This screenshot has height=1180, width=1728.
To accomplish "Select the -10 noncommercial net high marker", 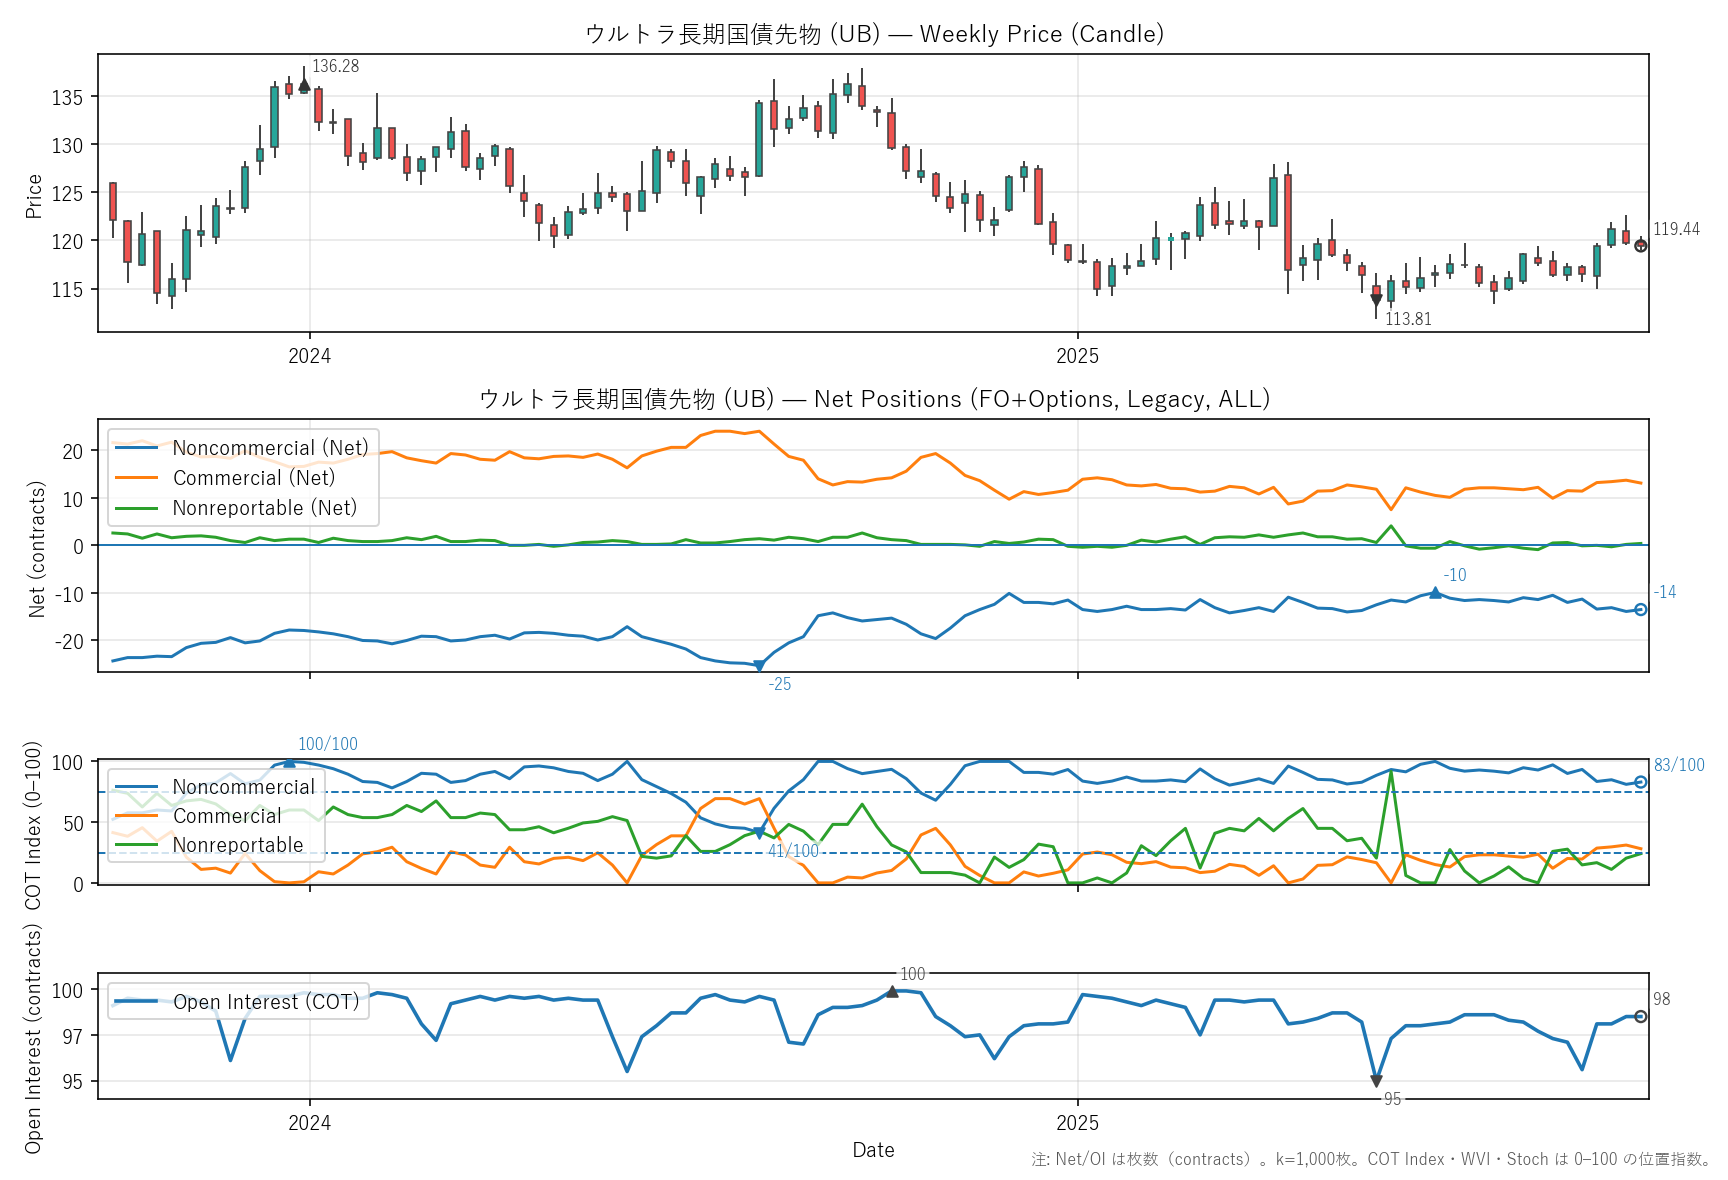I will (x=1435, y=593).
